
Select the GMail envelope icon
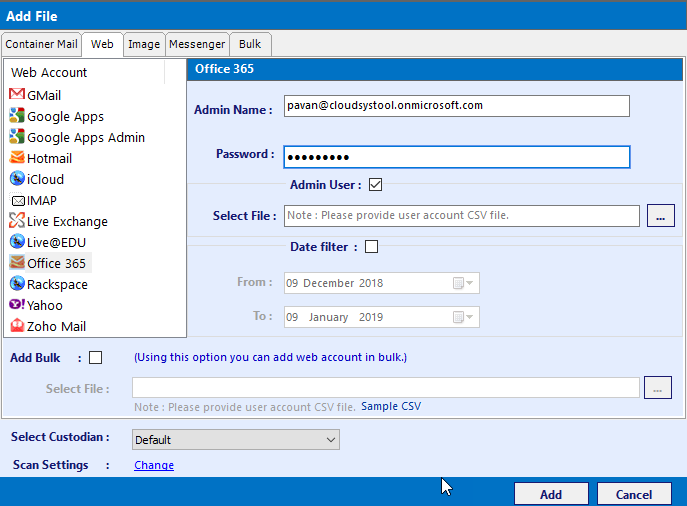[17, 94]
